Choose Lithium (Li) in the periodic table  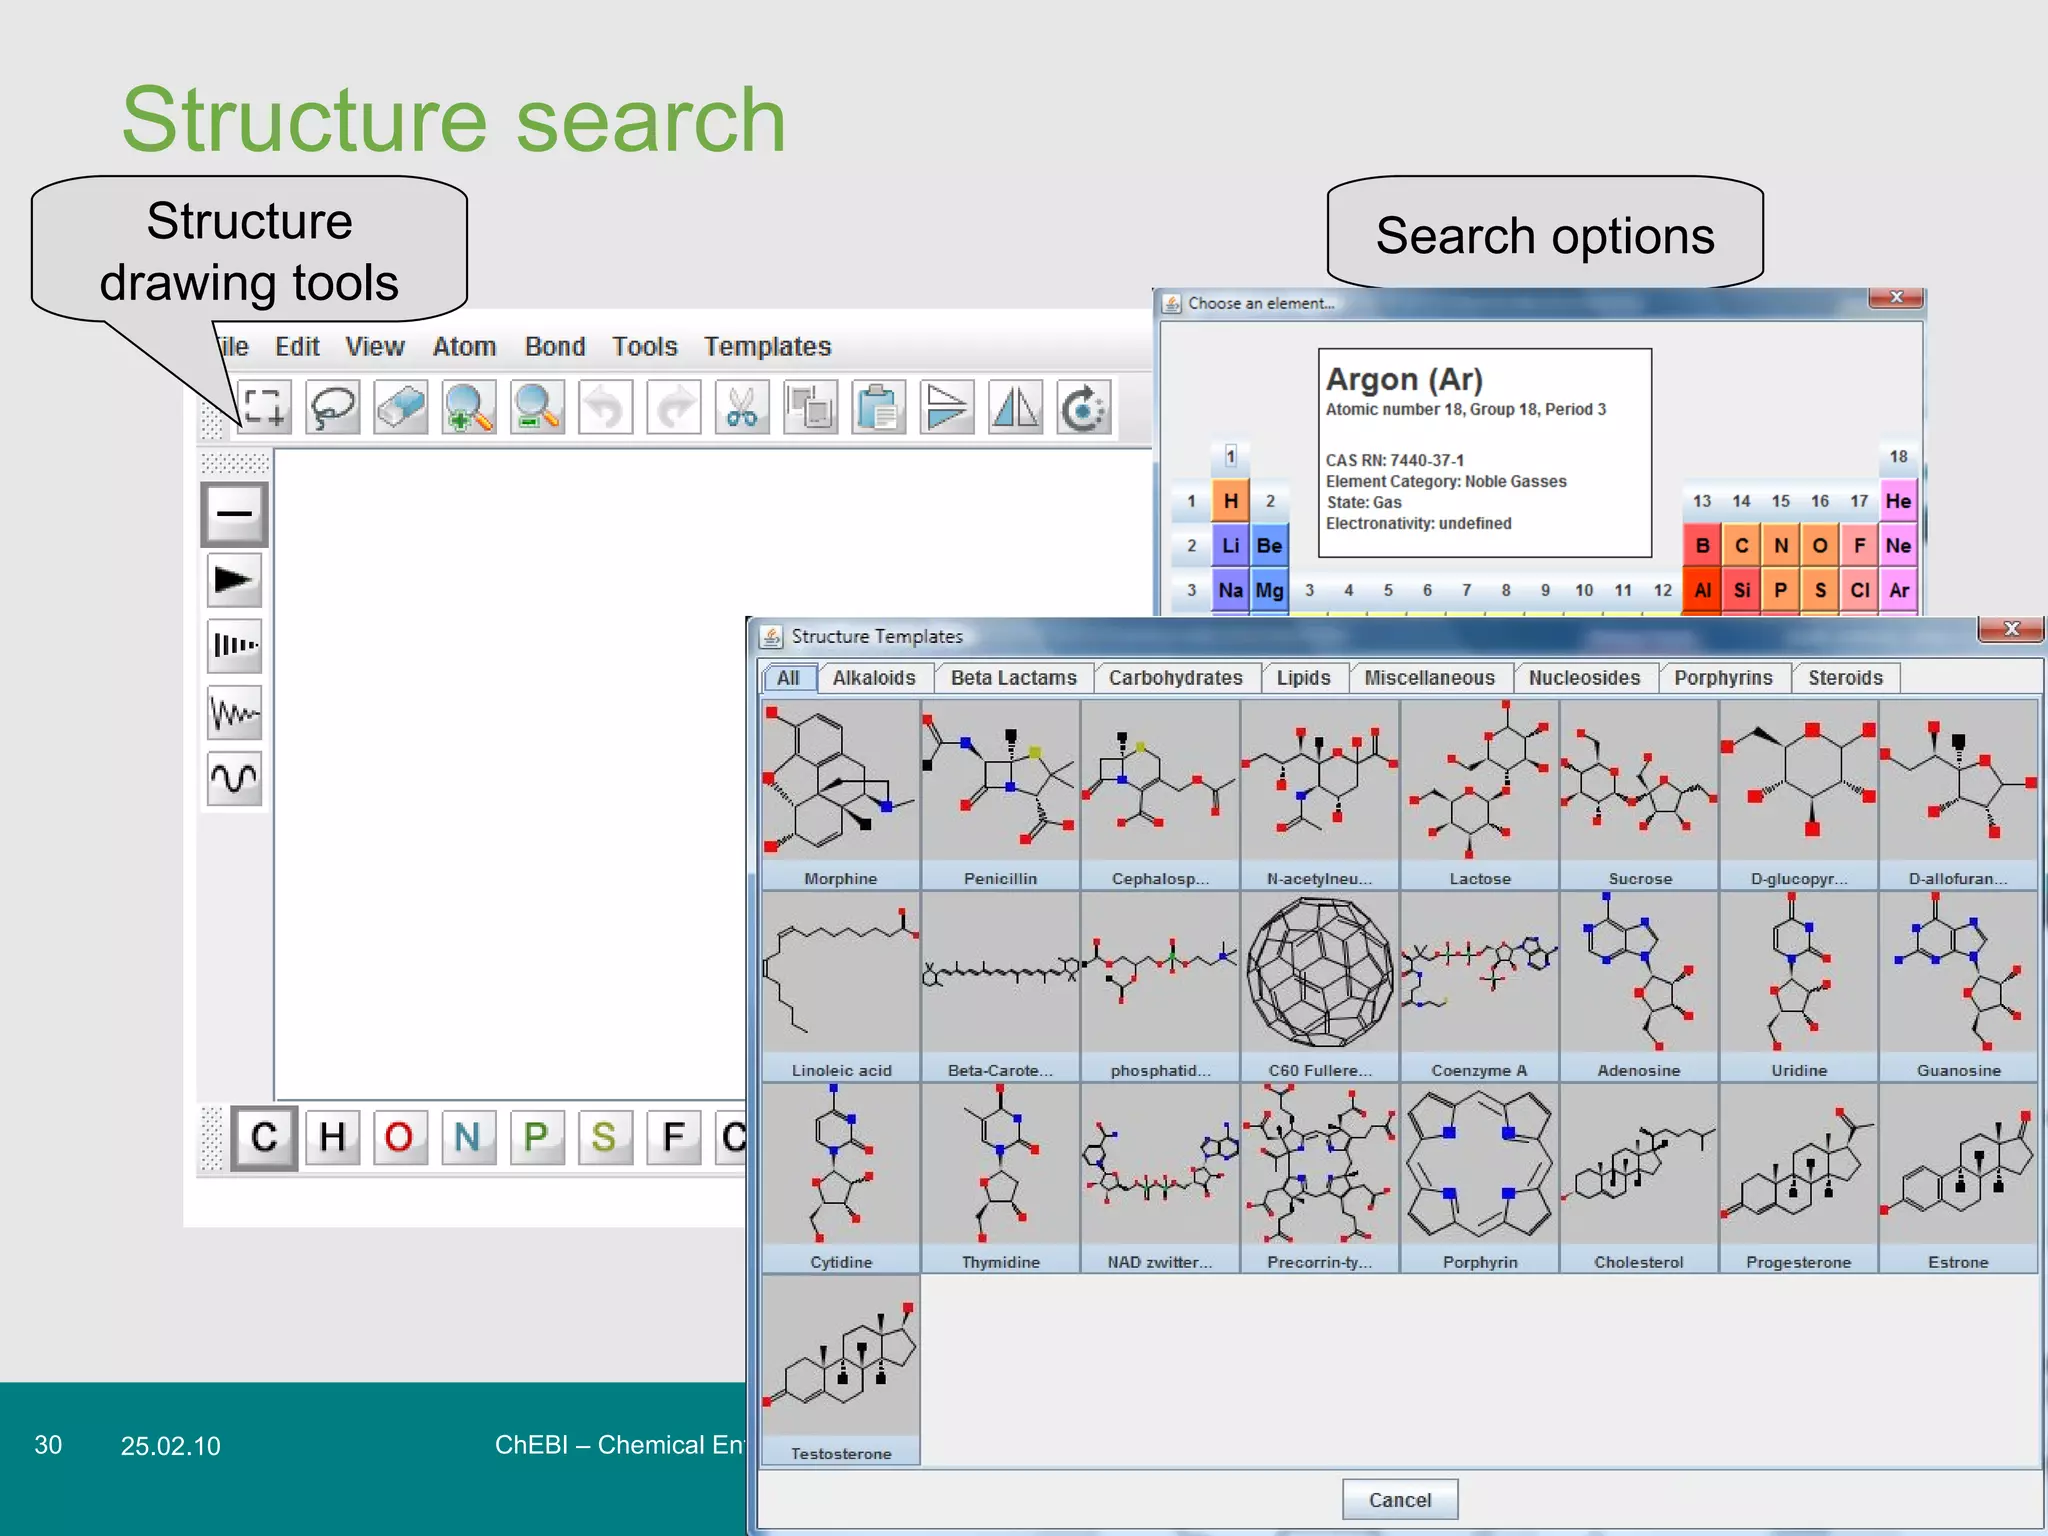tap(1231, 546)
